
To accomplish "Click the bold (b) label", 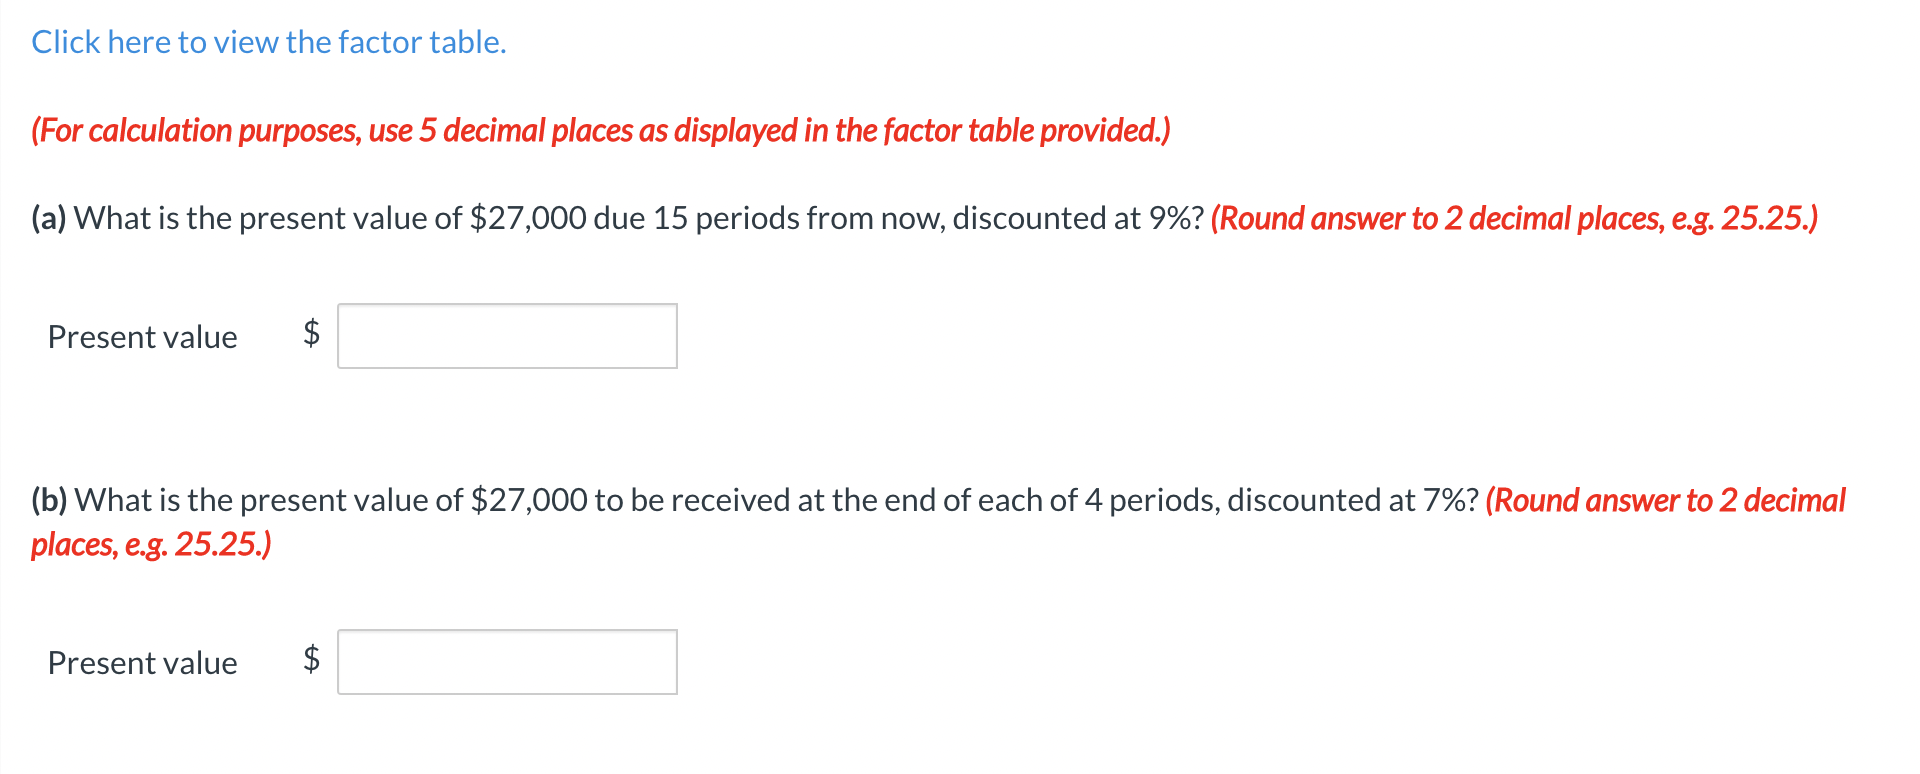I will coord(48,500).
